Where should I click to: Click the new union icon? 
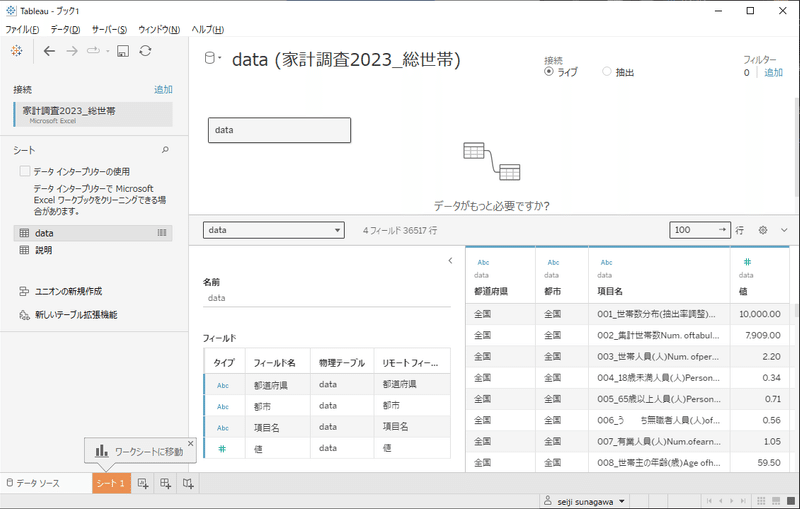[24, 291]
